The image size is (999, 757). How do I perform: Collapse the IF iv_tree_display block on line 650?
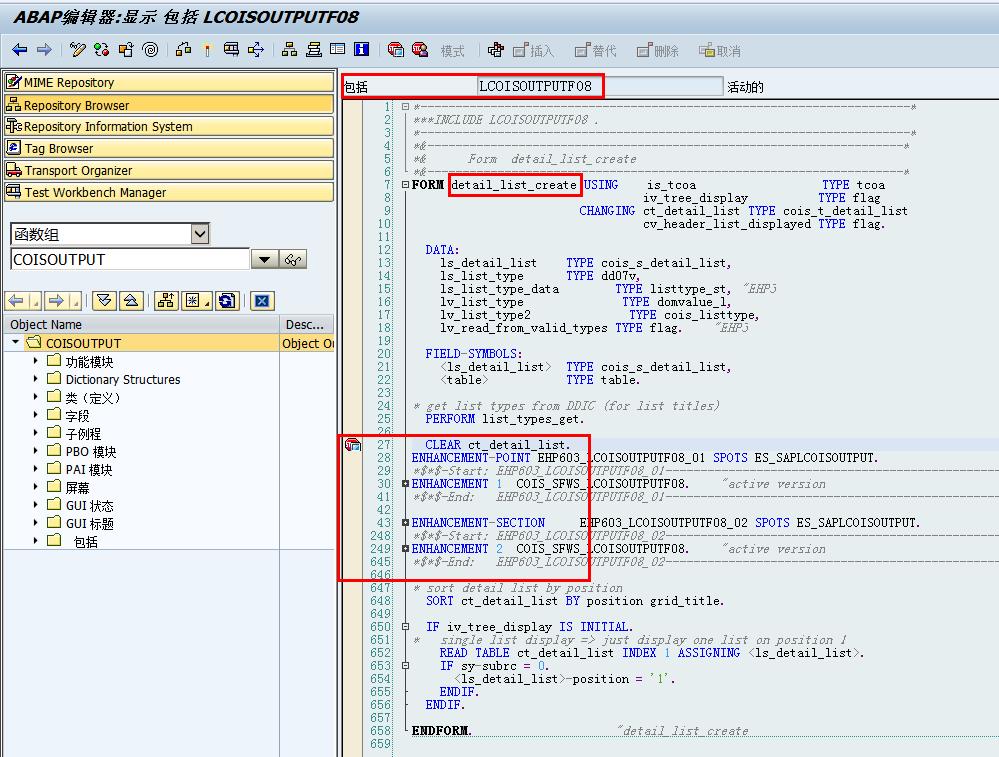coord(405,626)
